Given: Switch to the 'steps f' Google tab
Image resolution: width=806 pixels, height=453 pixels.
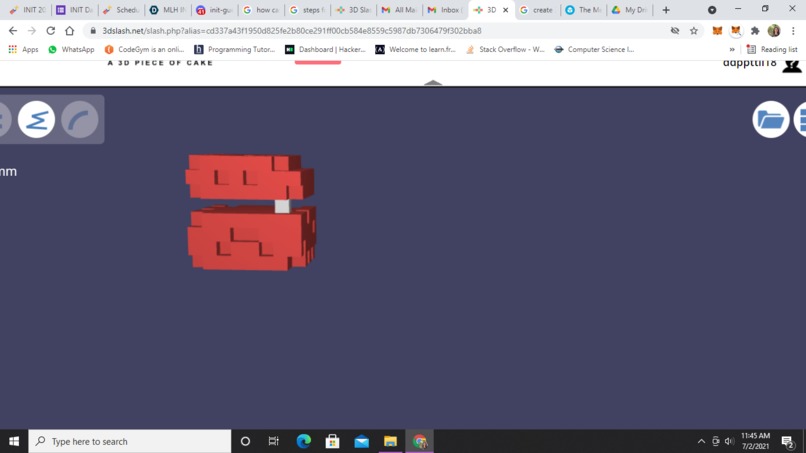Looking at the screenshot, I should coord(307,10).
